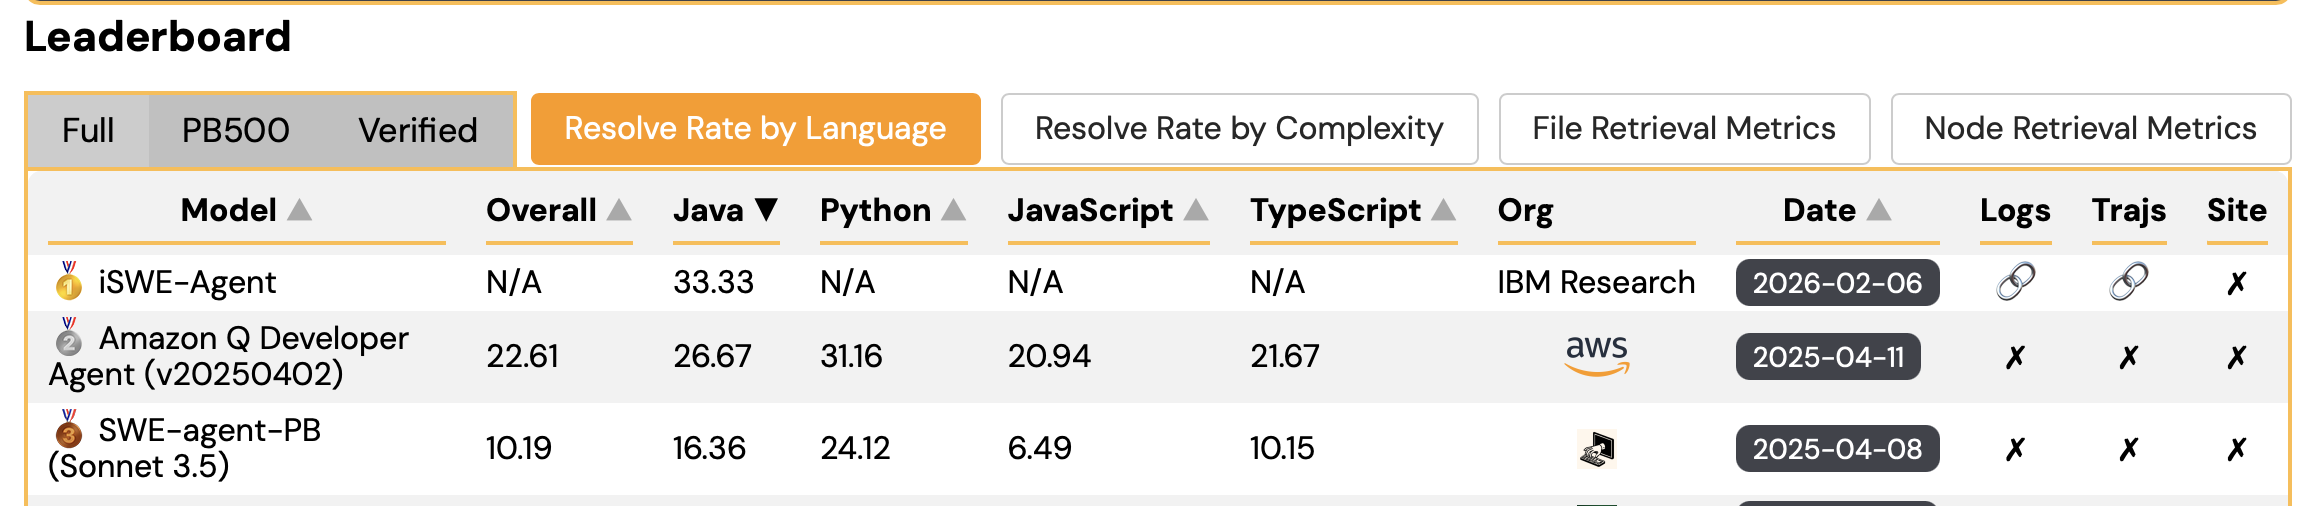
Task: Sort by TypeScript resolve rate
Action: (1443, 210)
